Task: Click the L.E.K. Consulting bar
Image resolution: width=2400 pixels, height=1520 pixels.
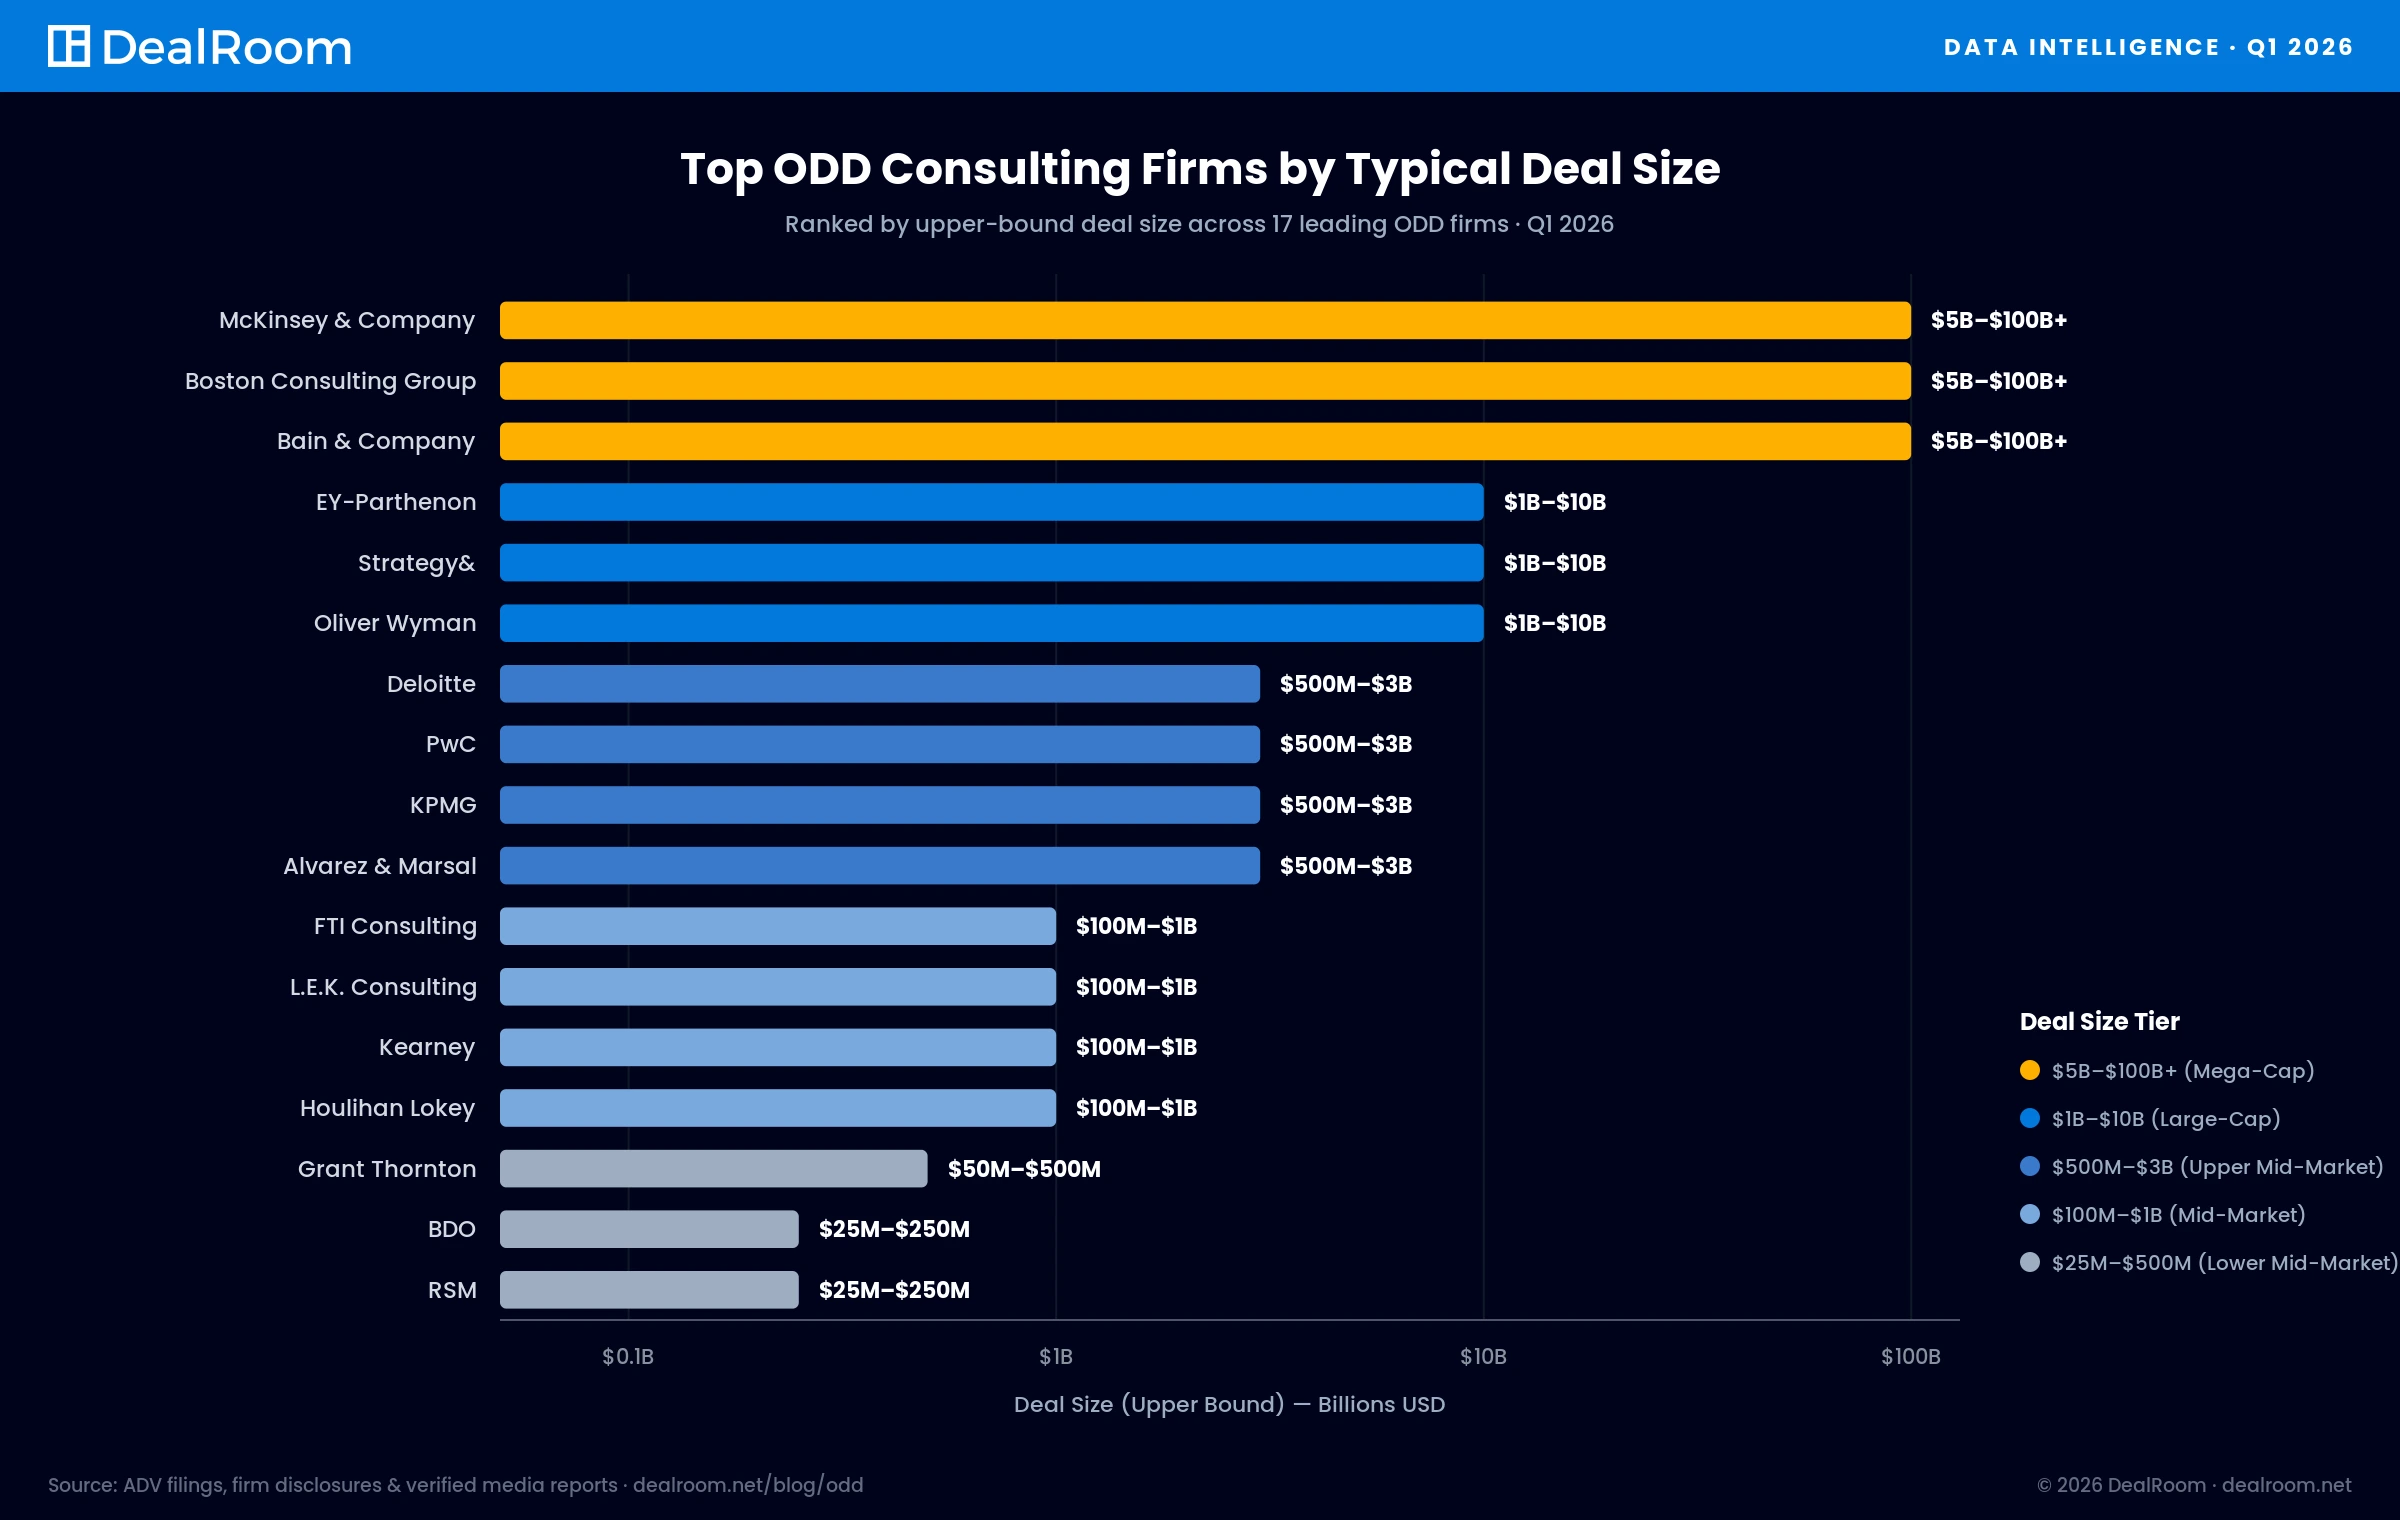Action: [x=778, y=987]
